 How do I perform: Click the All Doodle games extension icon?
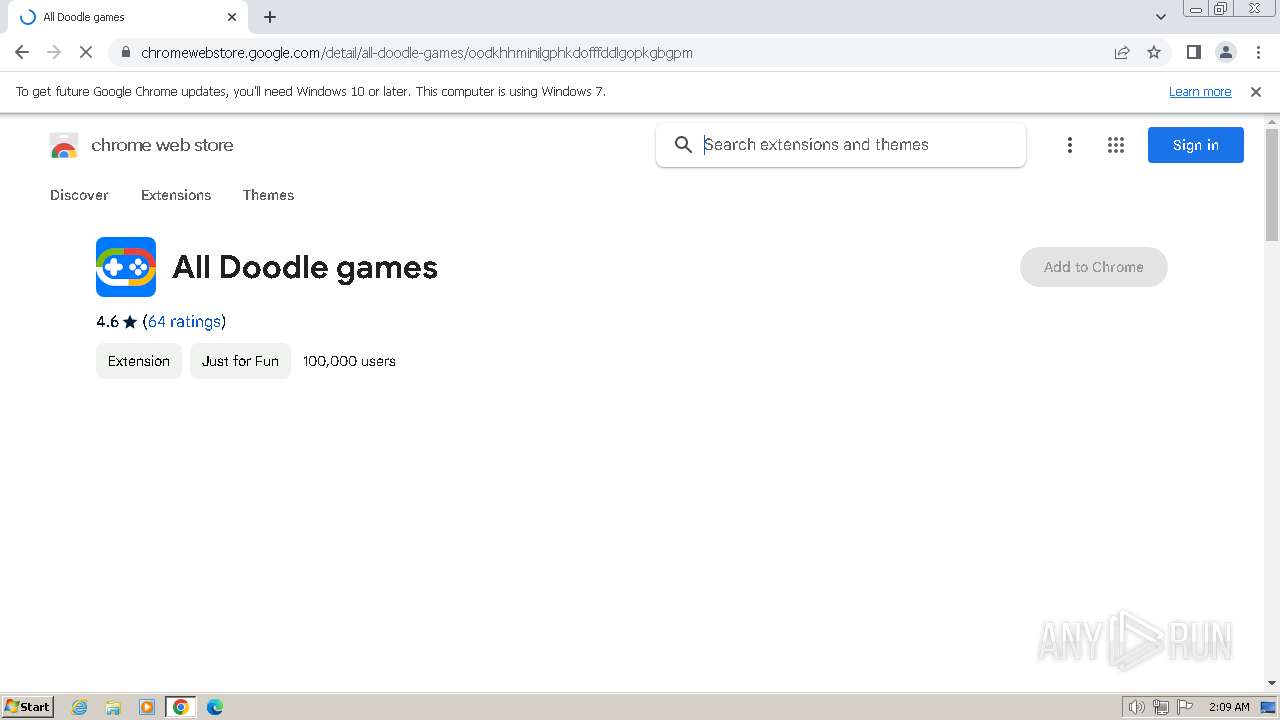pyautogui.click(x=126, y=267)
